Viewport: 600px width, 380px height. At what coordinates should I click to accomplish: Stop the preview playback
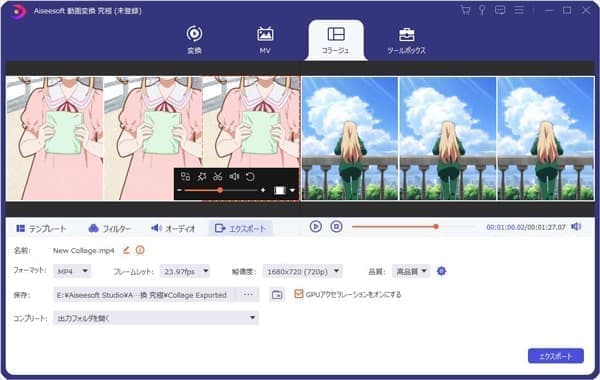[336, 227]
